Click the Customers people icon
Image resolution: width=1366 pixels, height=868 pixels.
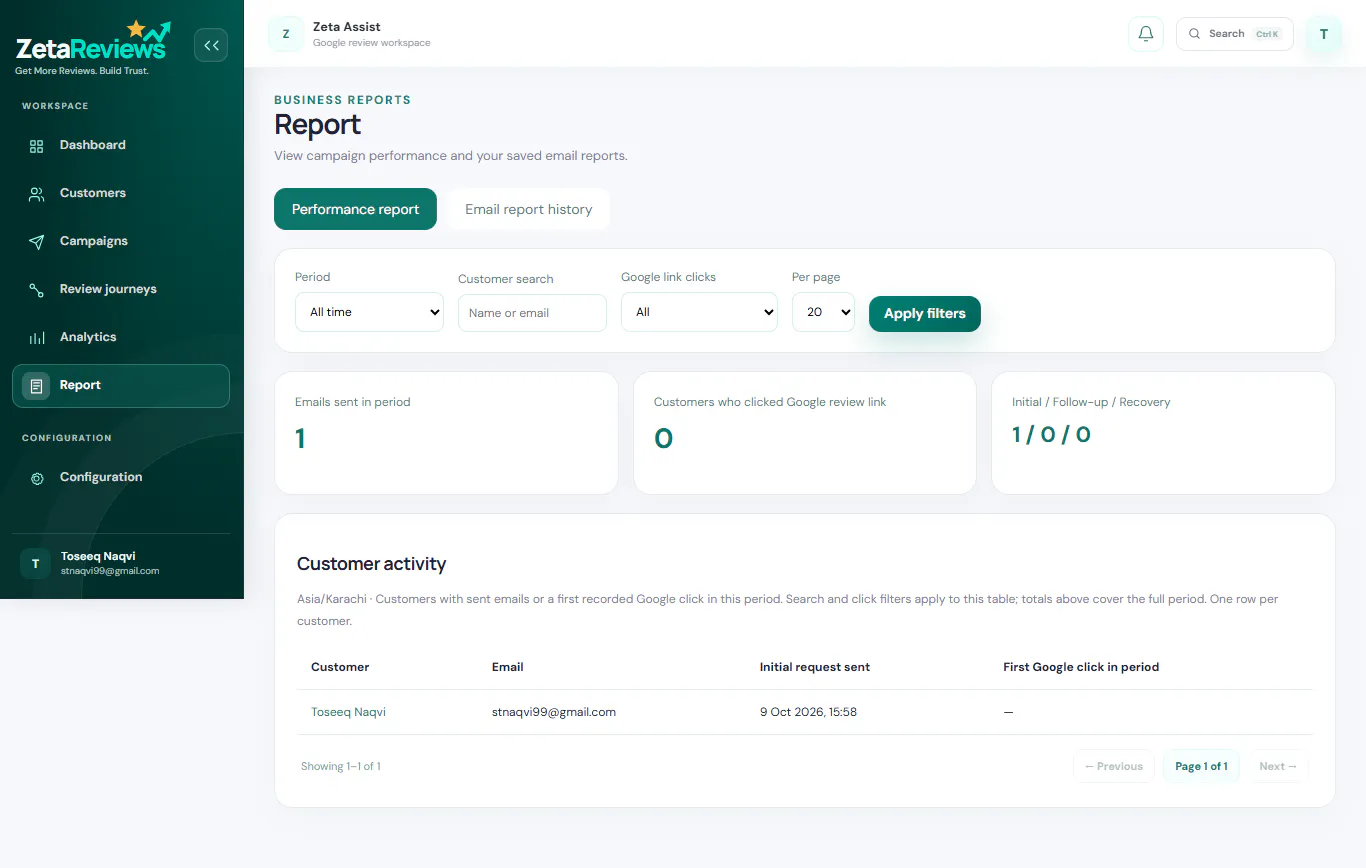pos(37,194)
